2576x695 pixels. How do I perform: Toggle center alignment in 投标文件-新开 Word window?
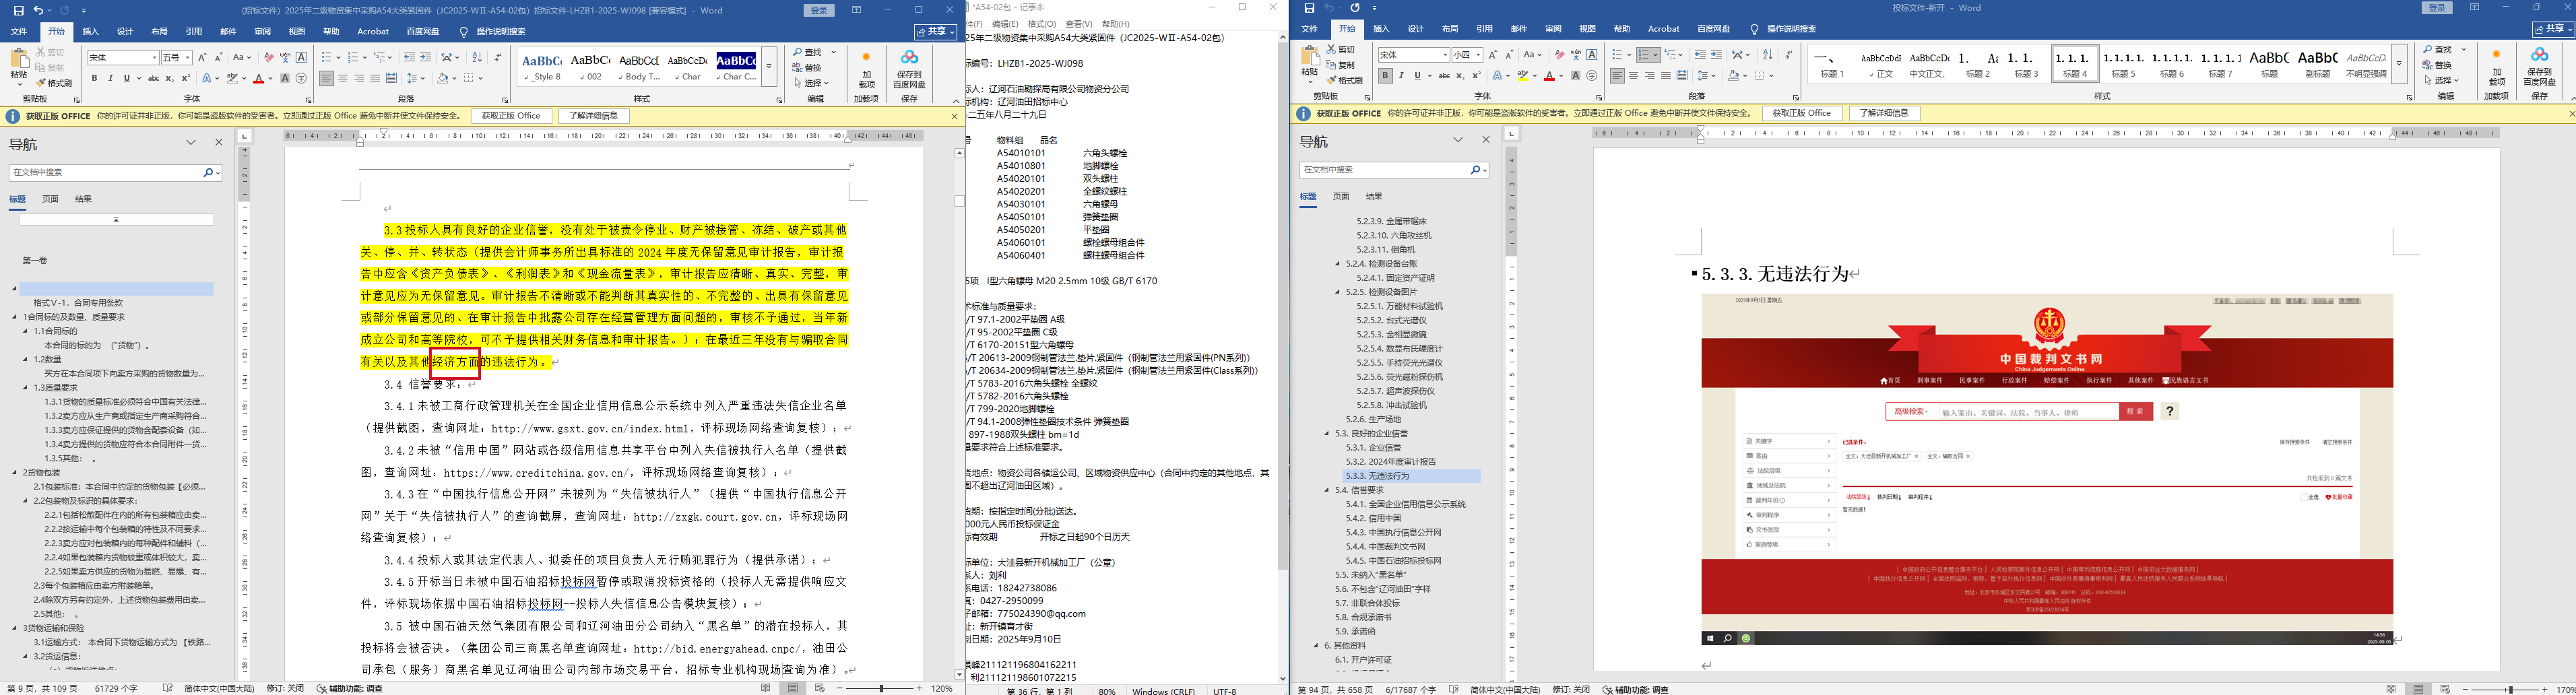click(1634, 75)
